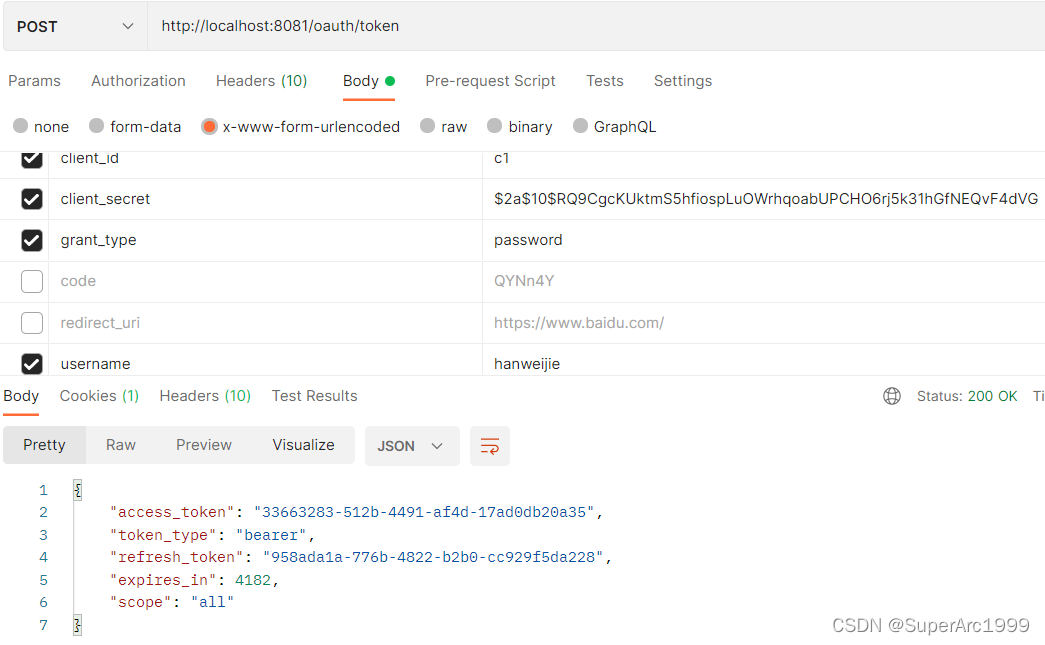
Task: Click the 'client_secret' key cell
Action: (265, 199)
